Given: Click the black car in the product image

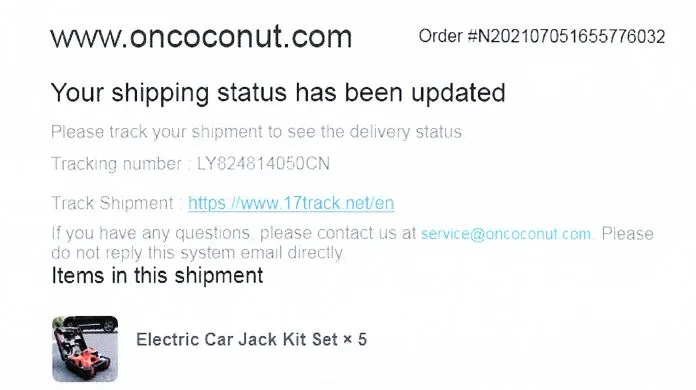Looking at the screenshot, I should point(93,324).
